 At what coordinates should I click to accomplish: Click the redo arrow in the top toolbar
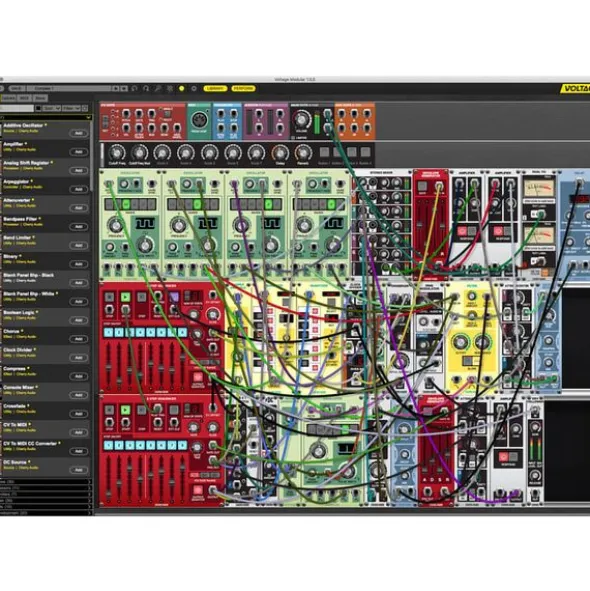point(146,89)
